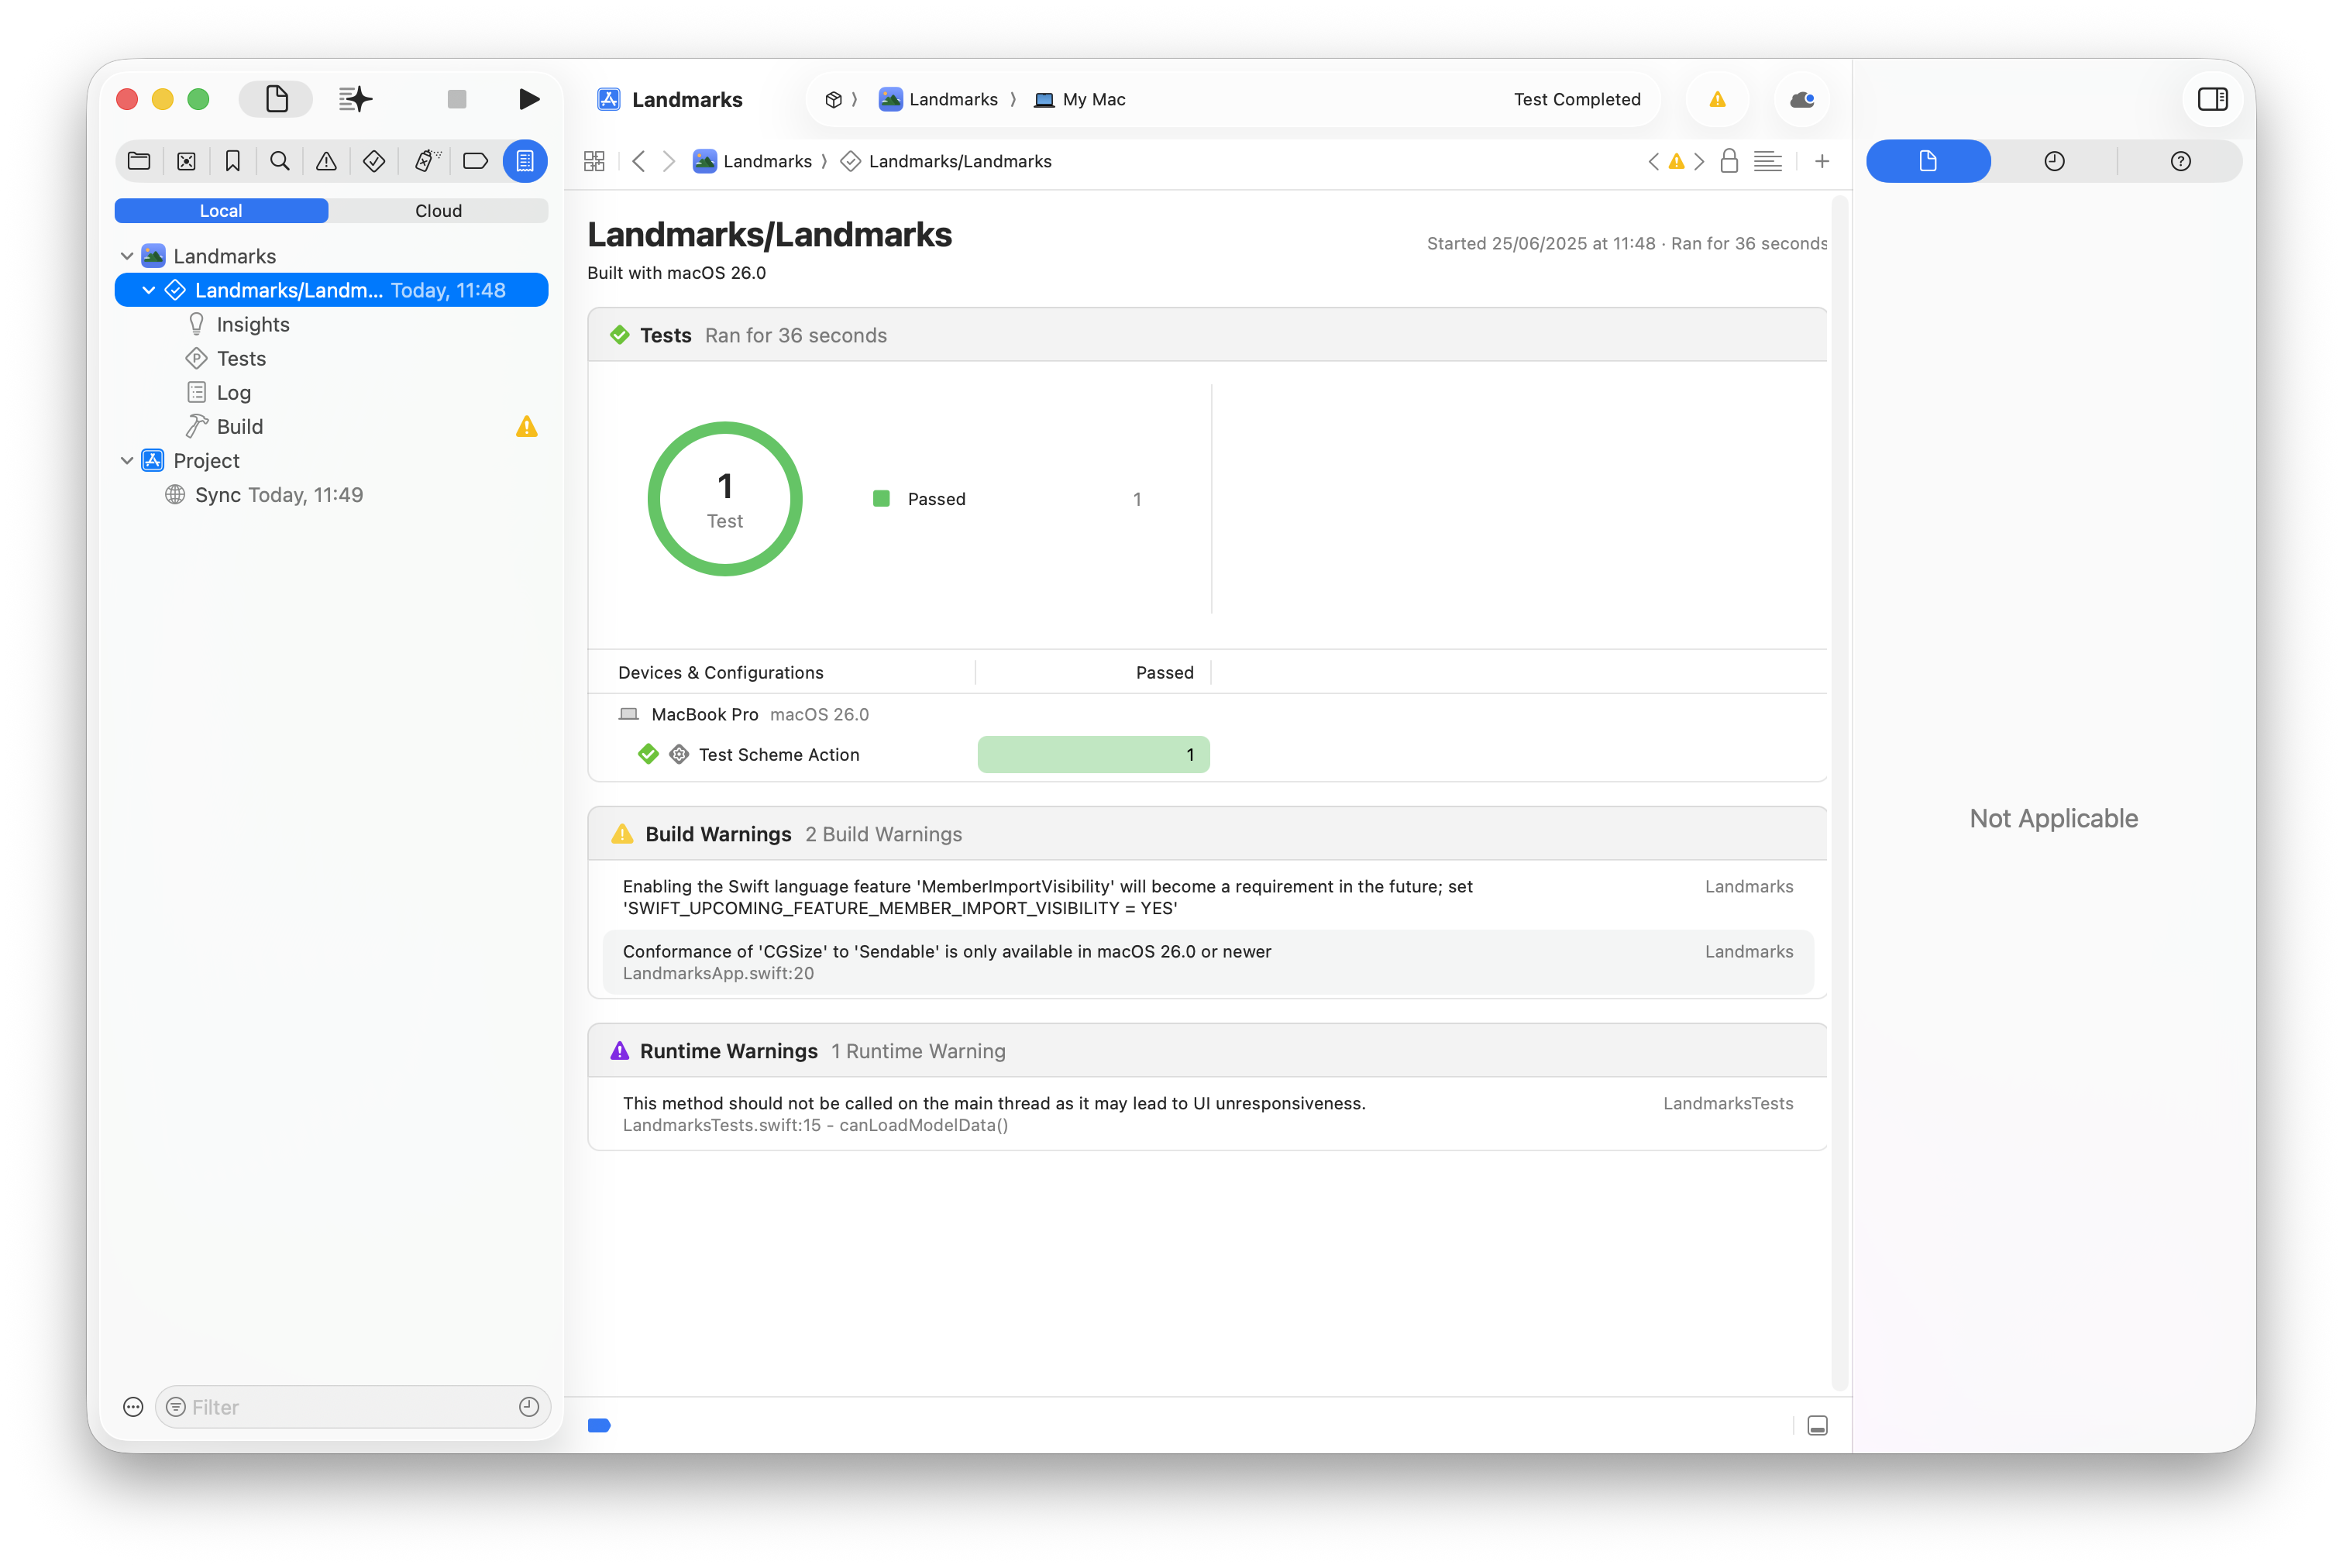Collapse the Project section in the sidebar
The width and height of the screenshot is (2343, 1568).
point(127,460)
